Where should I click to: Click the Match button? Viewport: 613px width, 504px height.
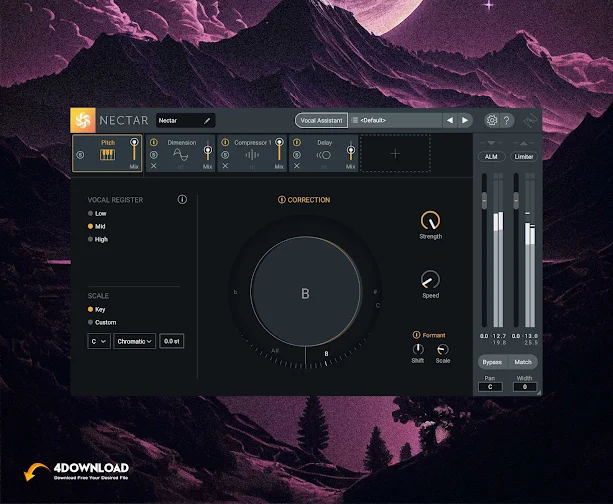point(523,362)
